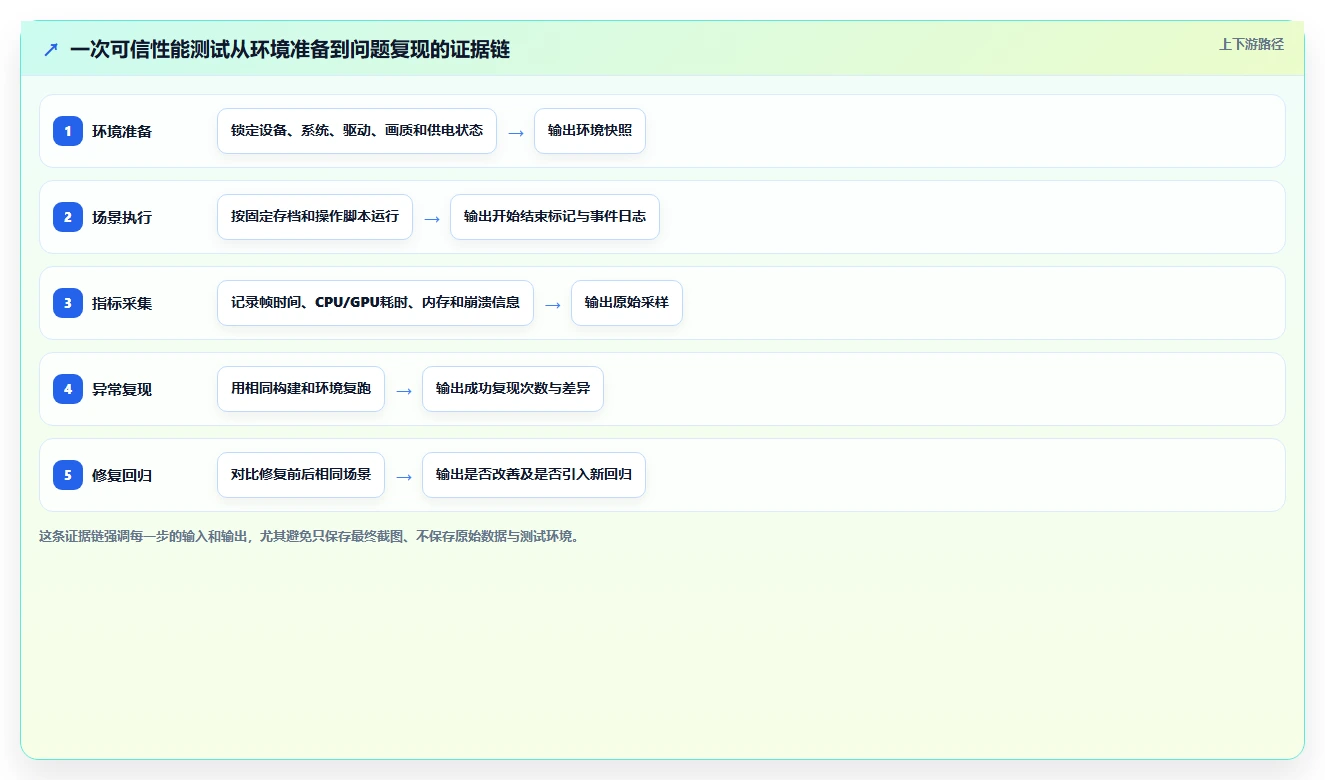Click the title 一次可信性能测试从环境准备到问题复现的证据链
1325x780 pixels.
[290, 50]
